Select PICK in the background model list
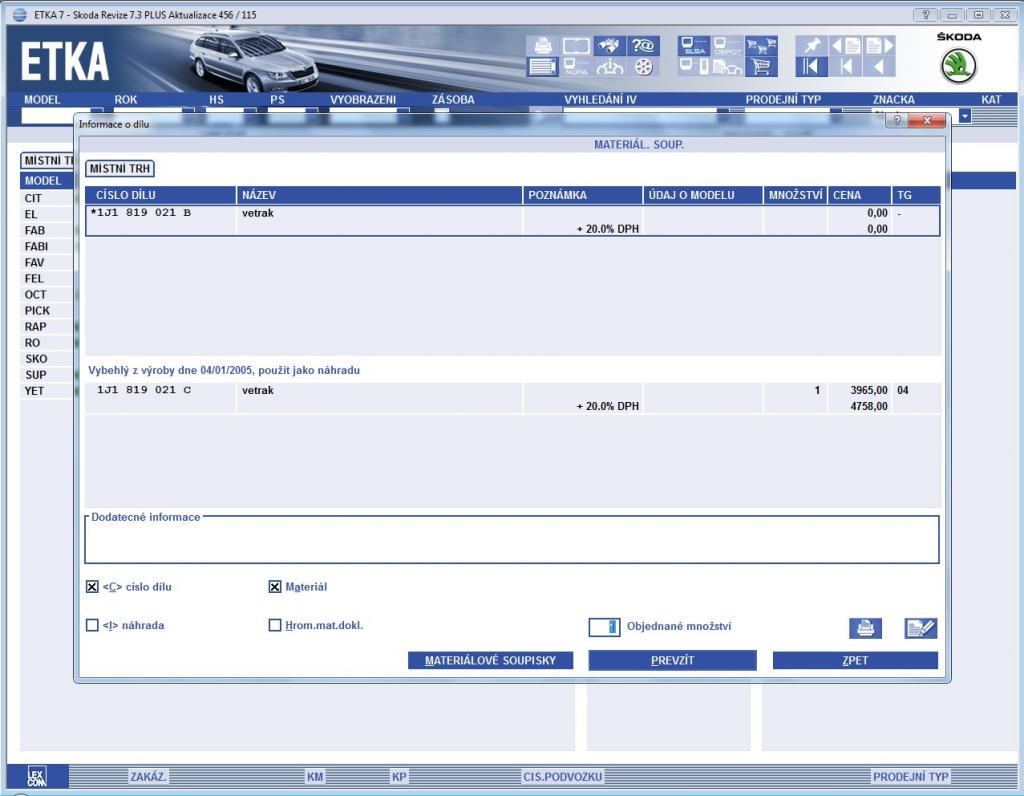Viewport: 1024px width, 796px height. click(x=37, y=311)
